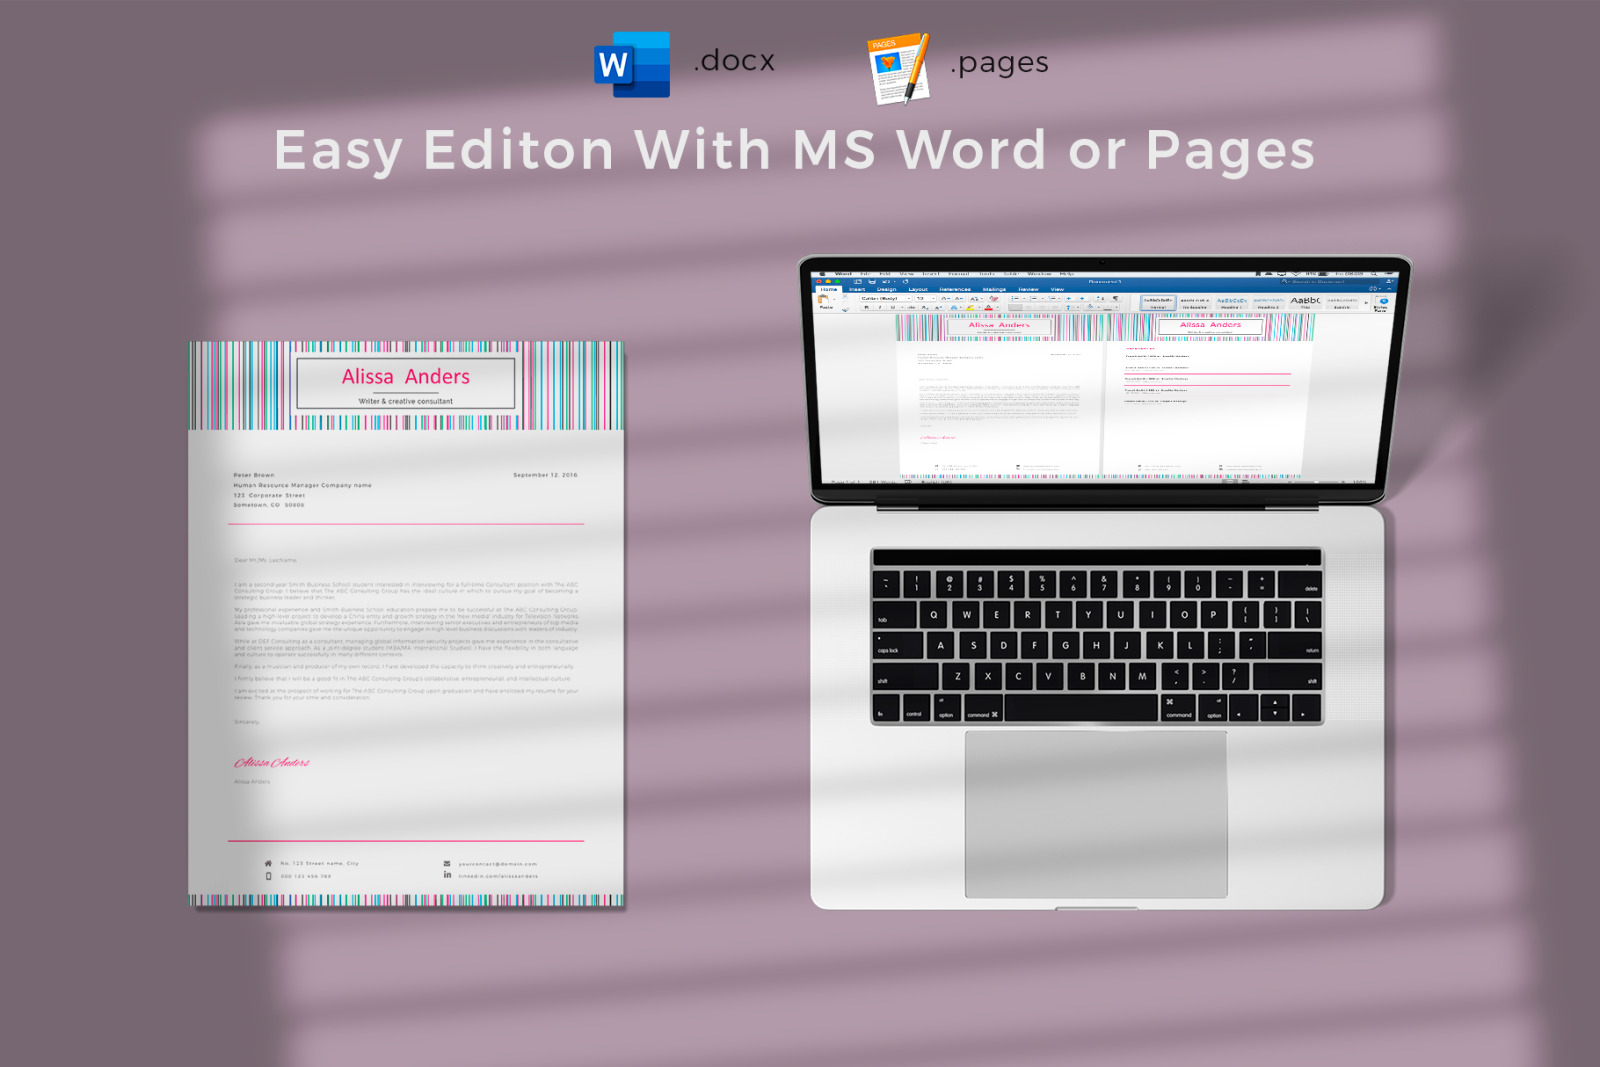1600x1067 pixels.
Task: Click the Multilevel list icon
Action: click(x=1052, y=298)
